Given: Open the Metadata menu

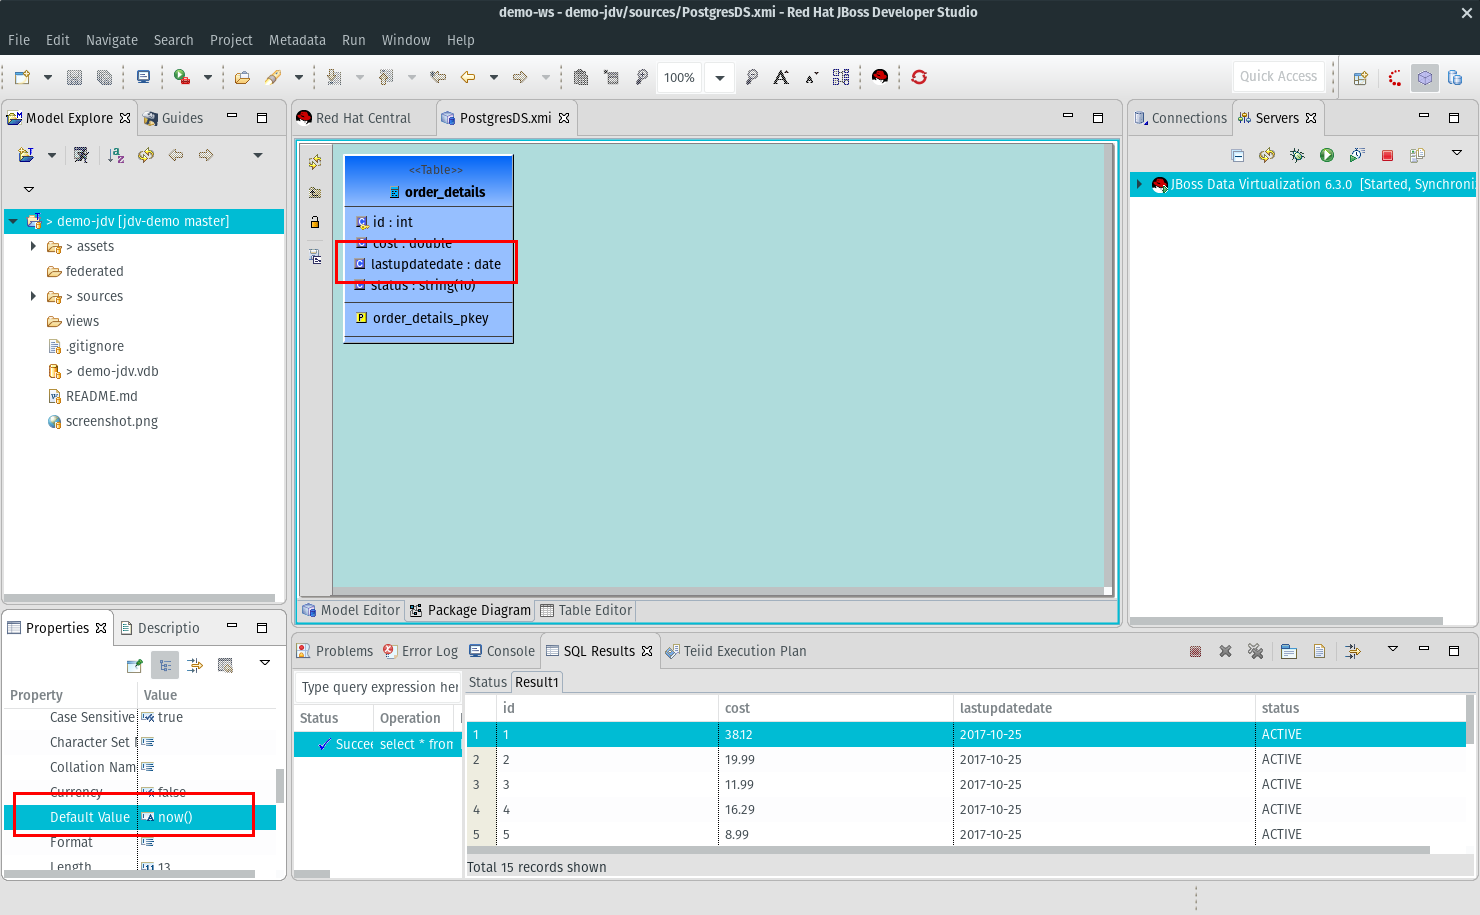Looking at the screenshot, I should tap(297, 40).
